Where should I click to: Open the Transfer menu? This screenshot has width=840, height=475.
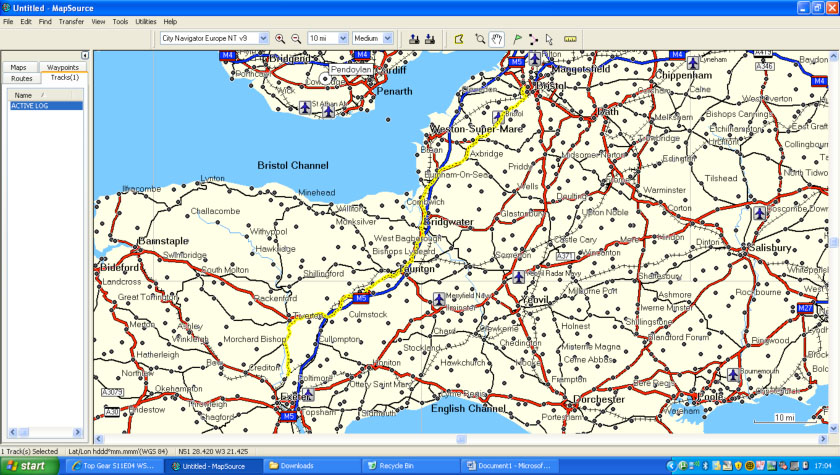coord(71,22)
